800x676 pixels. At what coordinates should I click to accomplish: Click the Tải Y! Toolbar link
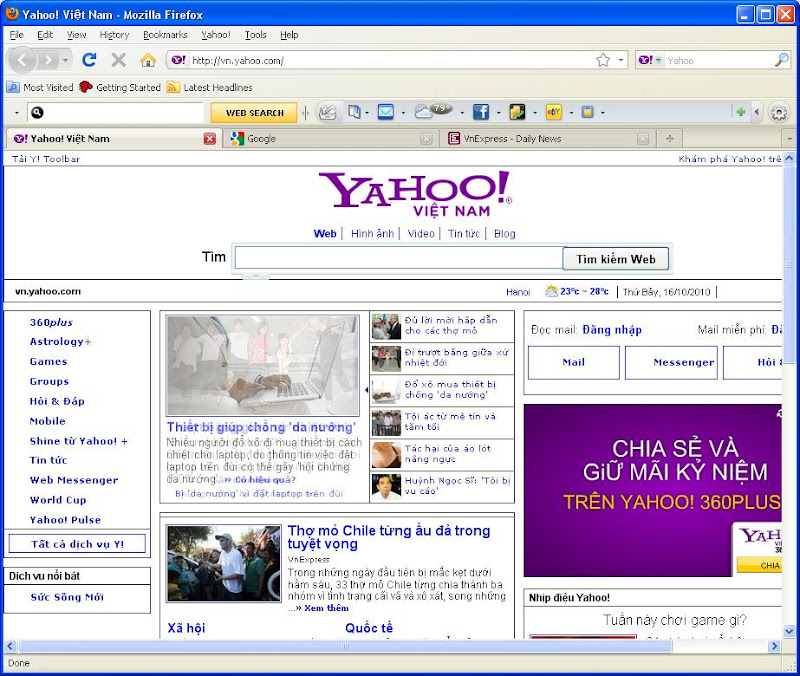[46, 159]
